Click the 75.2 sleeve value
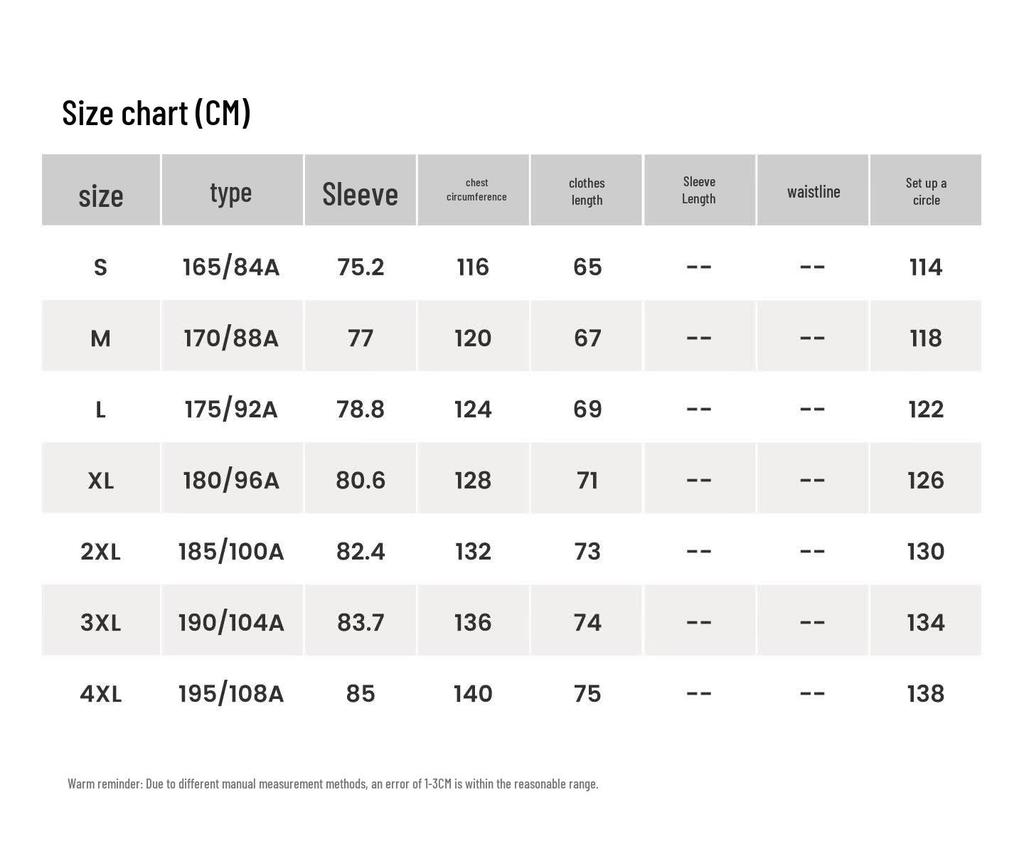Image resolution: width=1024 pixels, height=866 pixels. [x=360, y=267]
